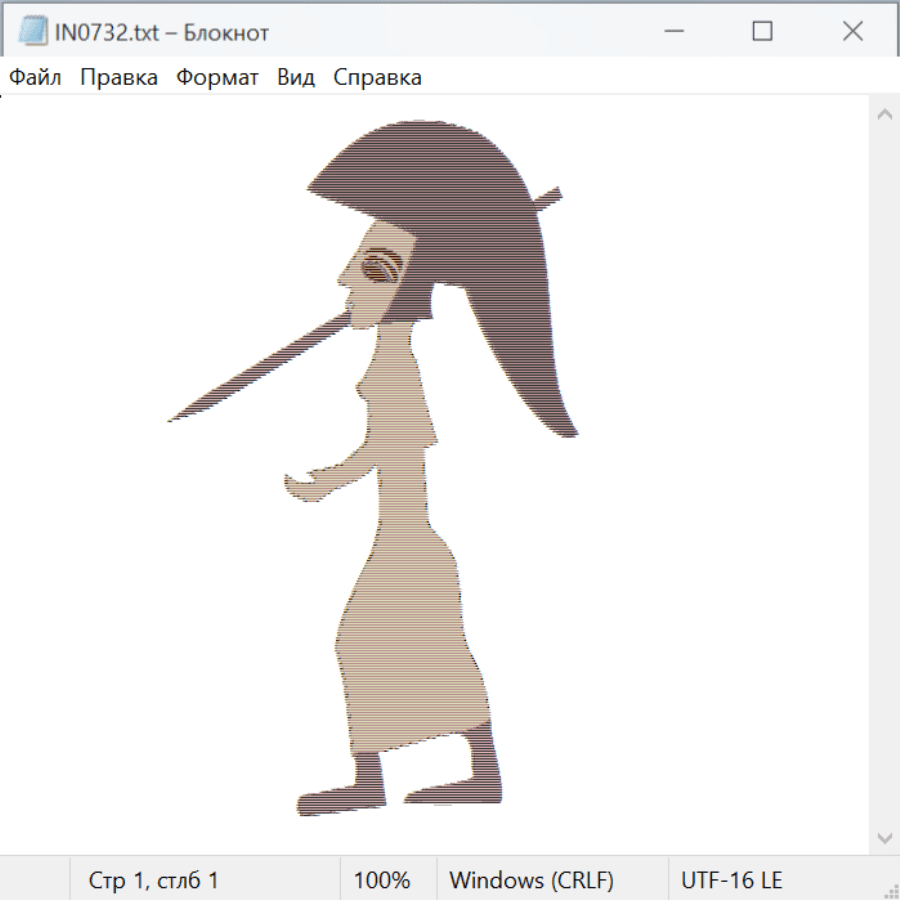Open the Правка menu

[119, 78]
